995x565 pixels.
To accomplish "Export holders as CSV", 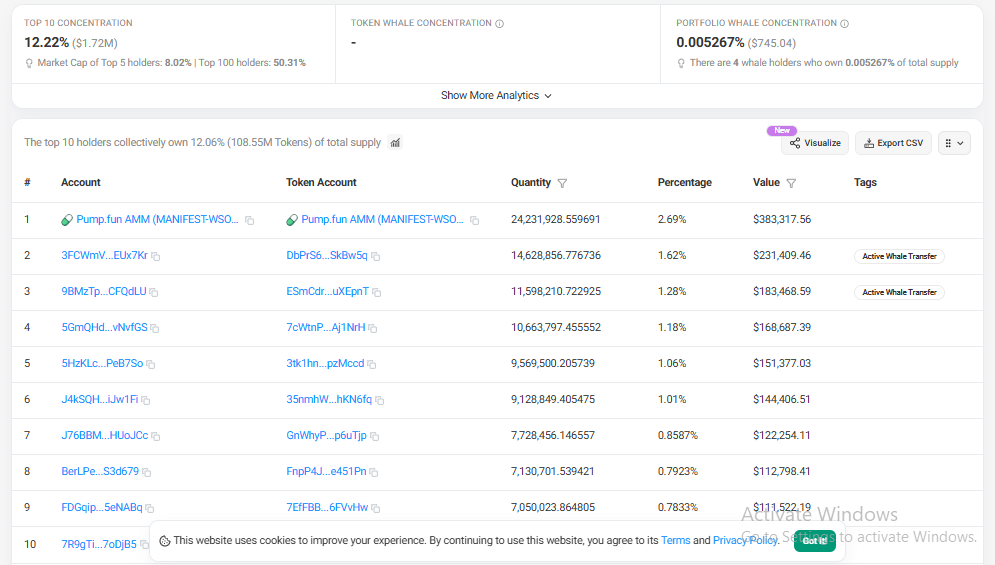I will (x=893, y=143).
